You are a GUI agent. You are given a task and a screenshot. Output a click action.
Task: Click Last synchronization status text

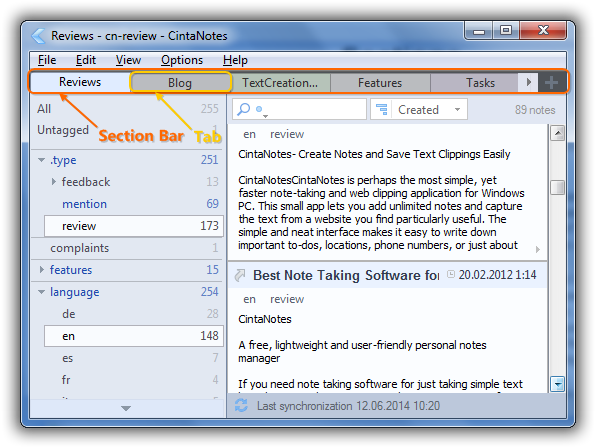click(348, 406)
